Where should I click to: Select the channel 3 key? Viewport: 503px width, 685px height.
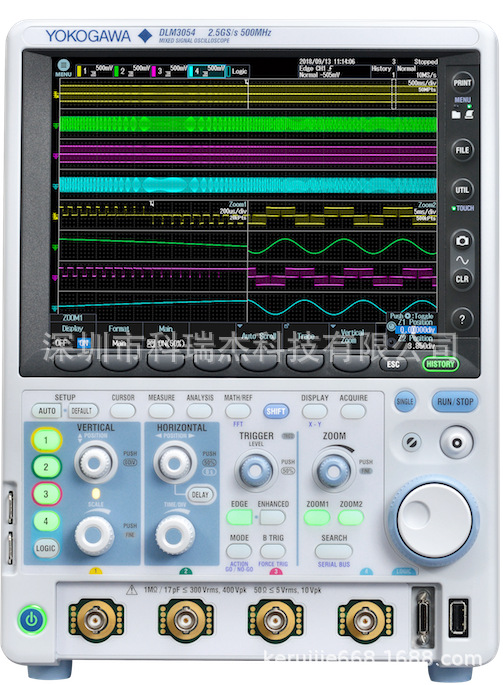[46, 494]
